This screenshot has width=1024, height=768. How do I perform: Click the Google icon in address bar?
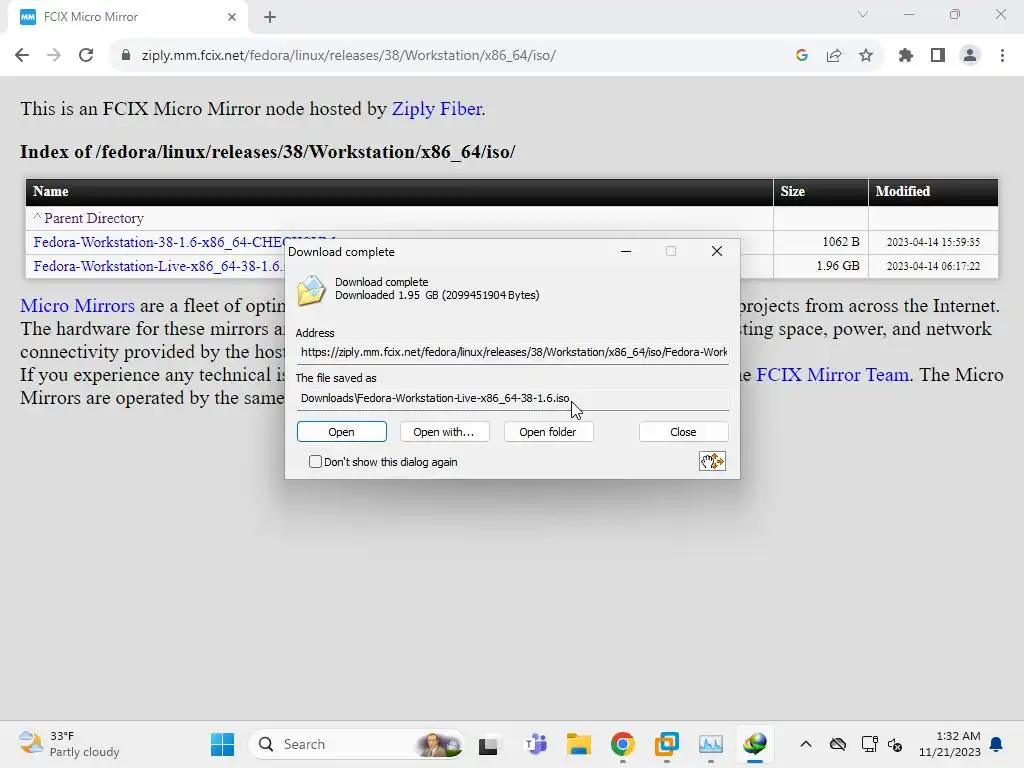802,56
